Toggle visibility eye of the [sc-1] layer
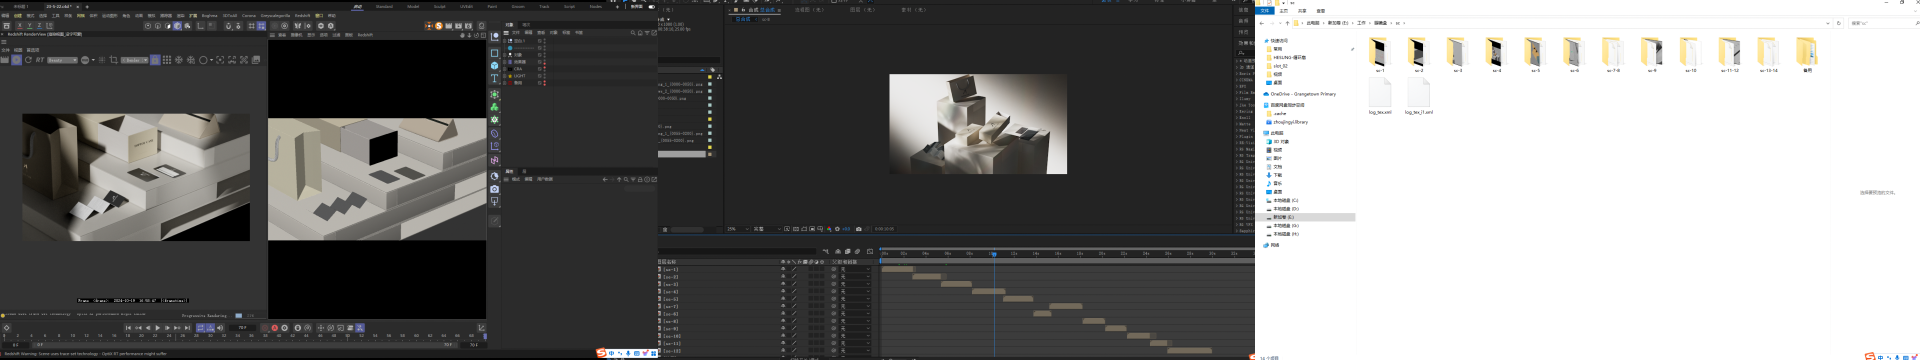The height and width of the screenshot is (360, 1920). [783, 269]
